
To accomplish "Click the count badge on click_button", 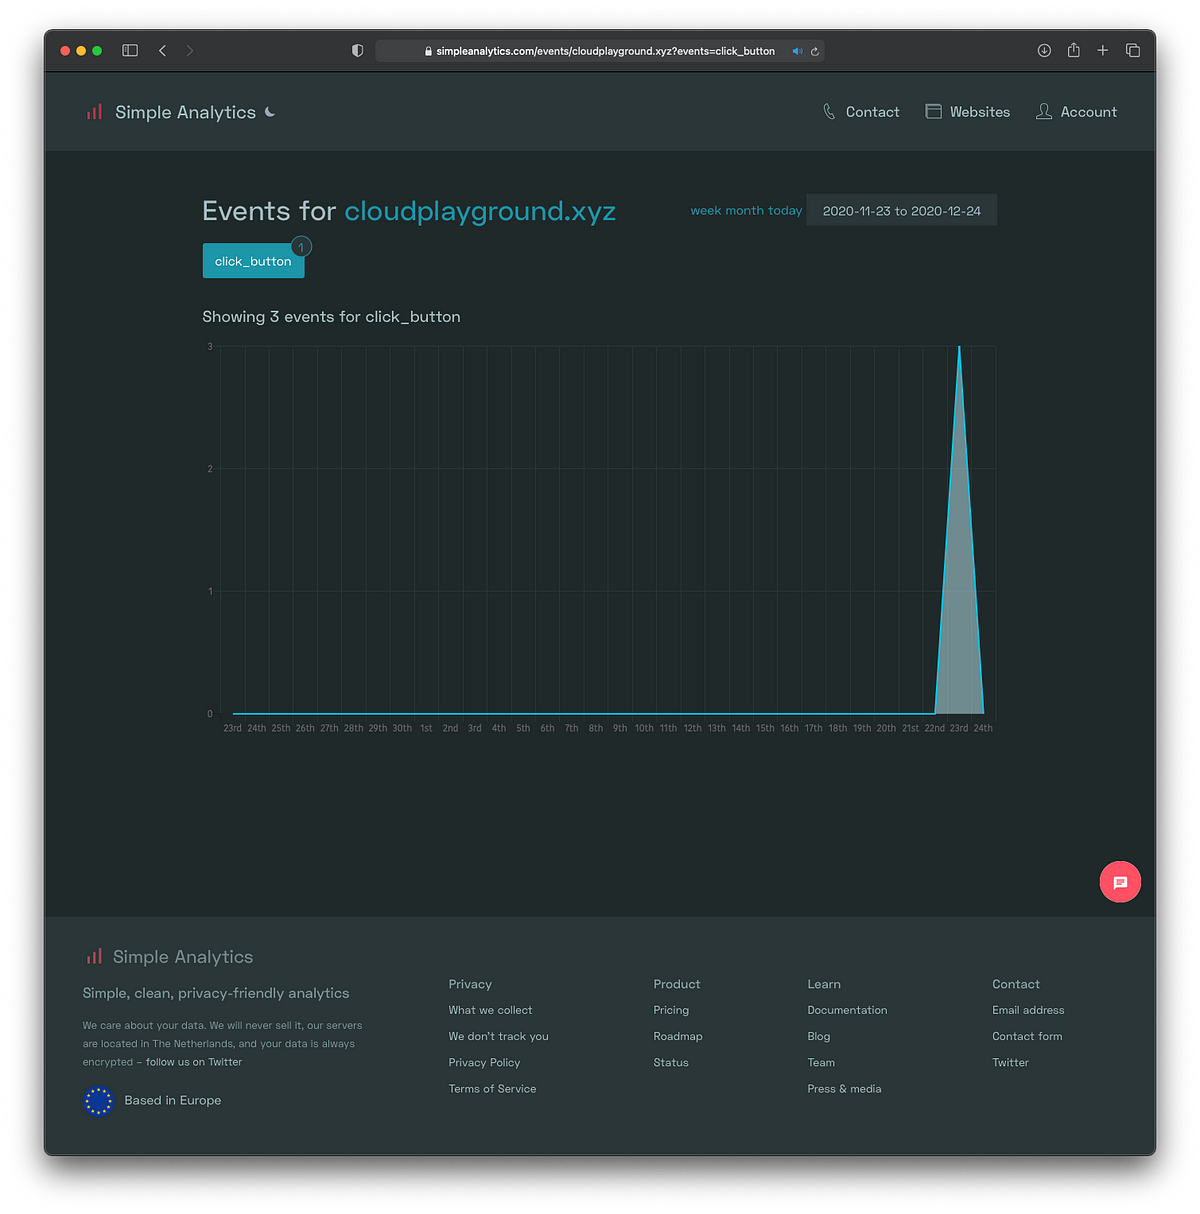I will [301, 247].
